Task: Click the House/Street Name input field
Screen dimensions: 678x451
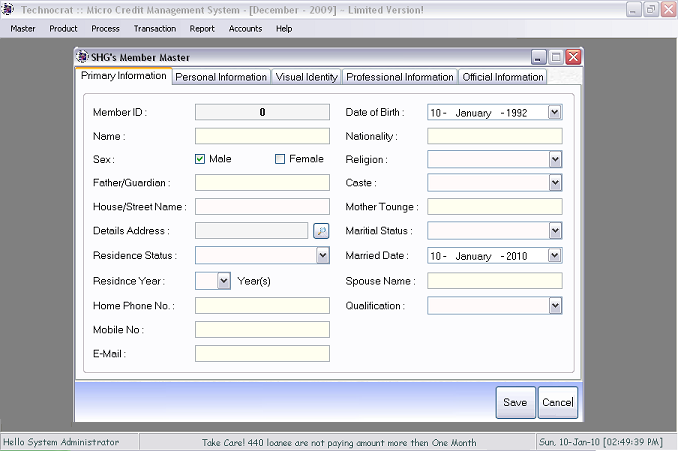Action: point(262,207)
